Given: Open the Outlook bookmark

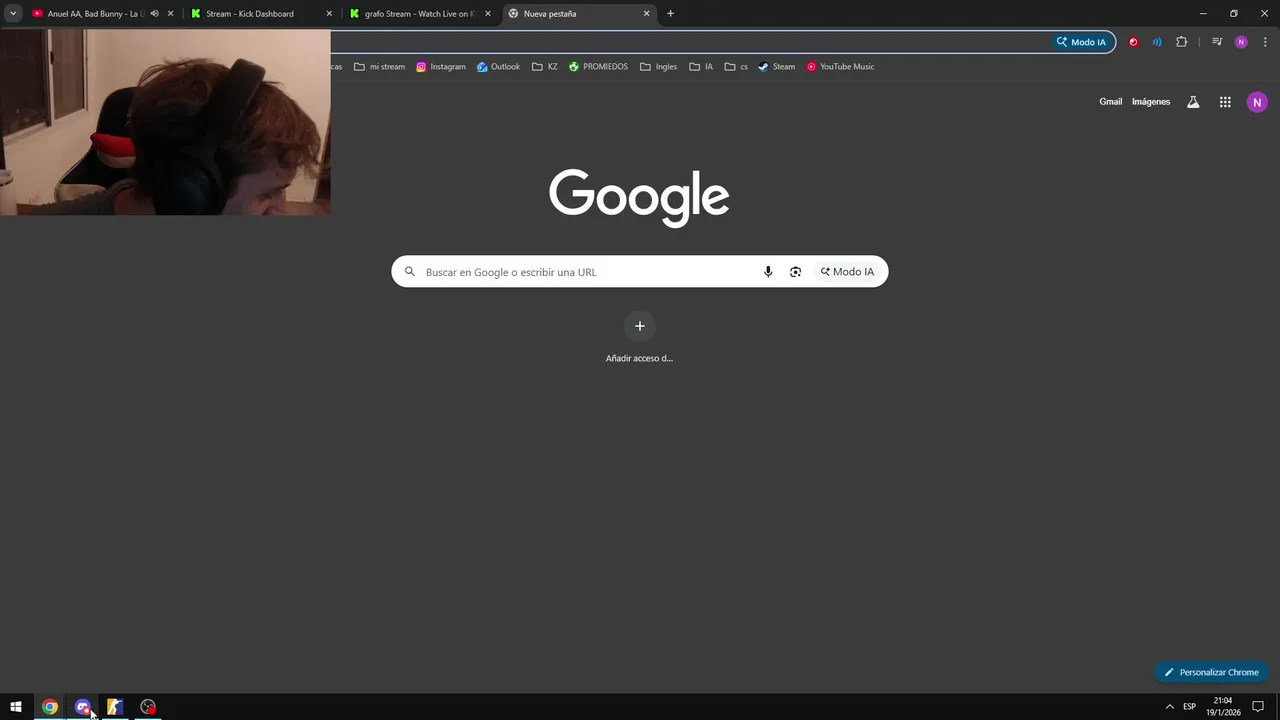Looking at the screenshot, I should (498, 67).
